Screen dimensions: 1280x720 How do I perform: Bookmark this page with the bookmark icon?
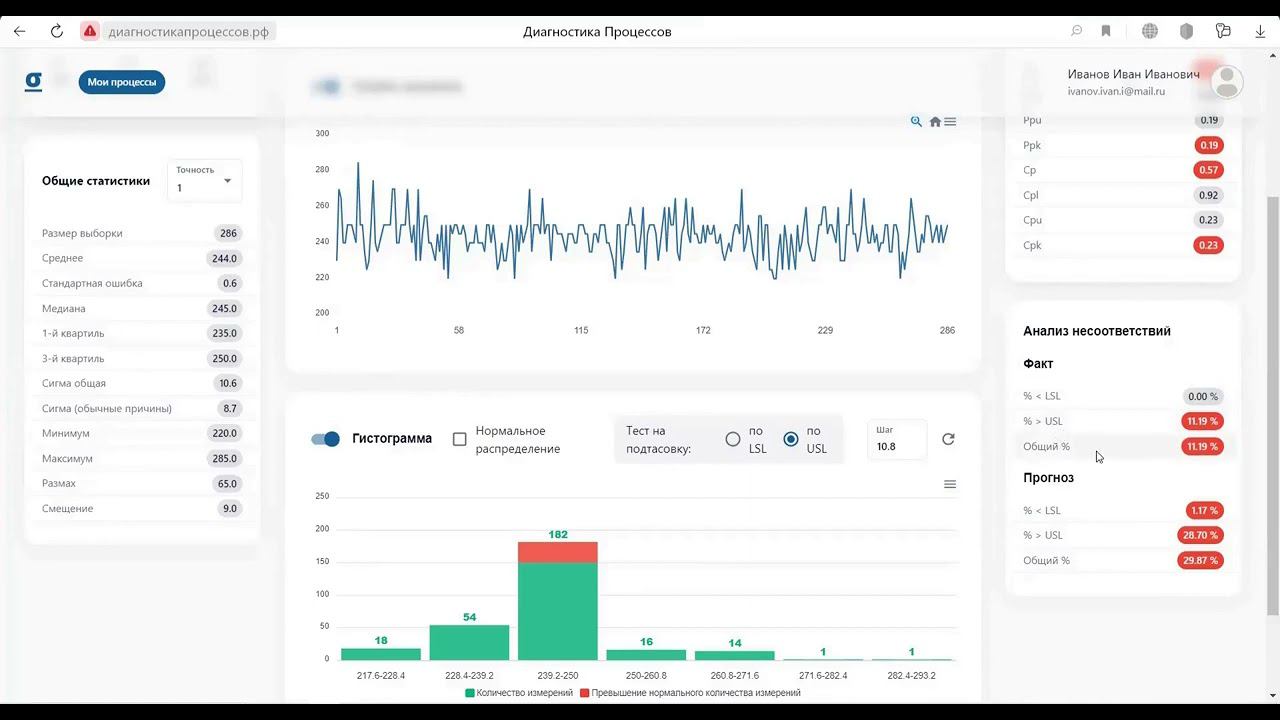click(1106, 31)
